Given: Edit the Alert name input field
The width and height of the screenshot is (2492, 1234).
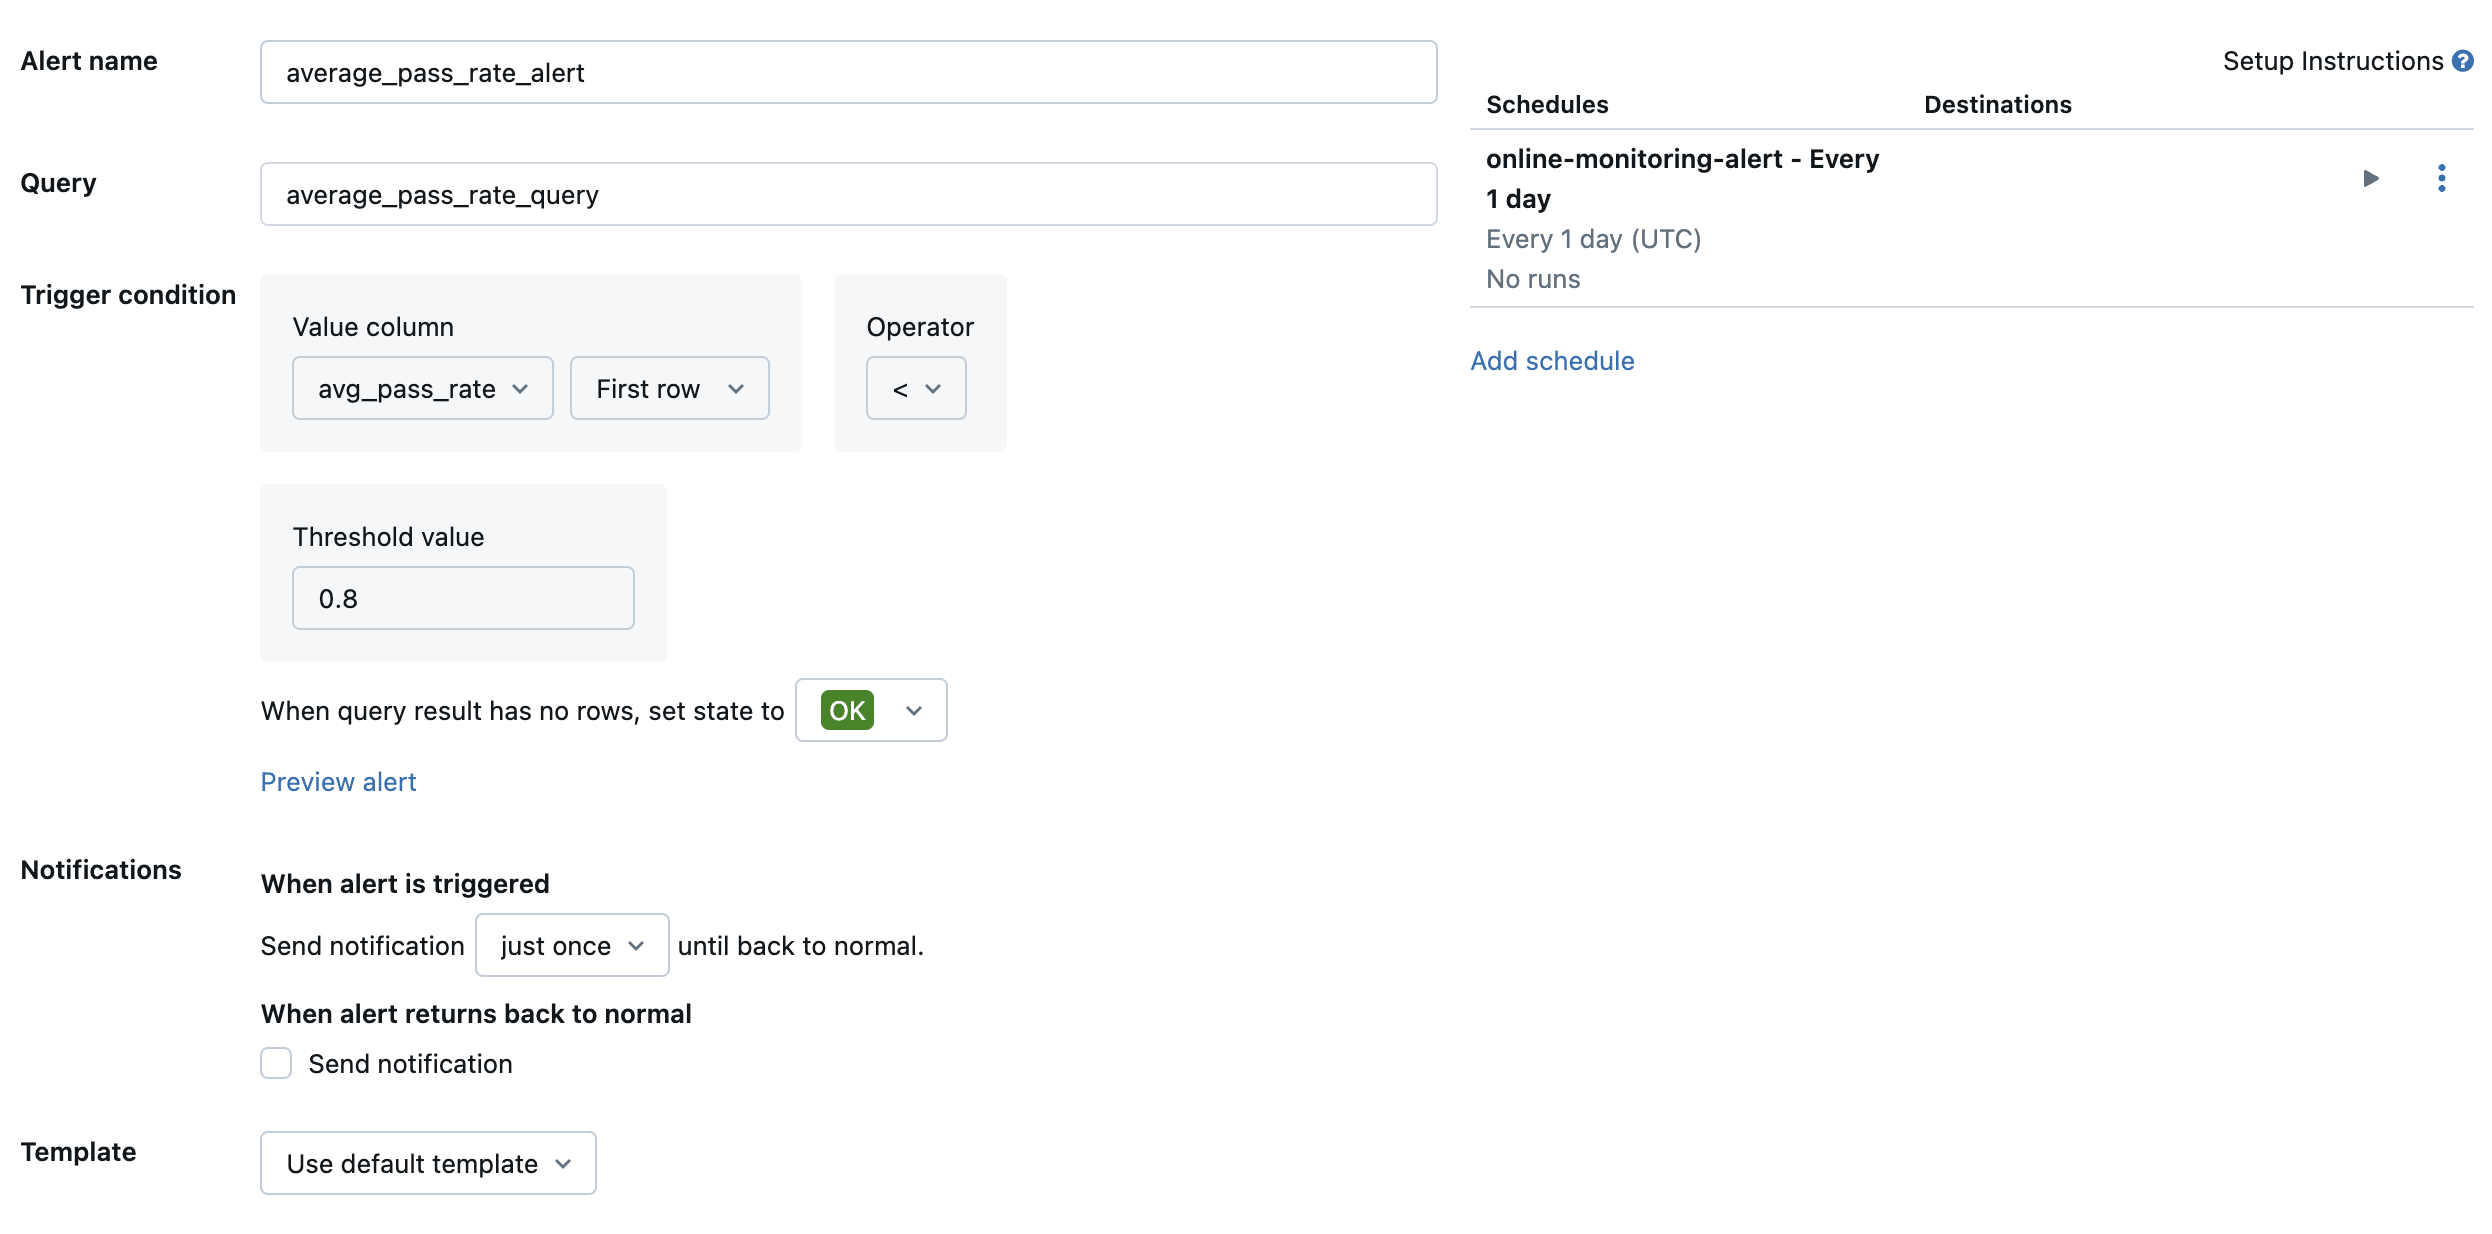Looking at the screenshot, I should click(849, 72).
